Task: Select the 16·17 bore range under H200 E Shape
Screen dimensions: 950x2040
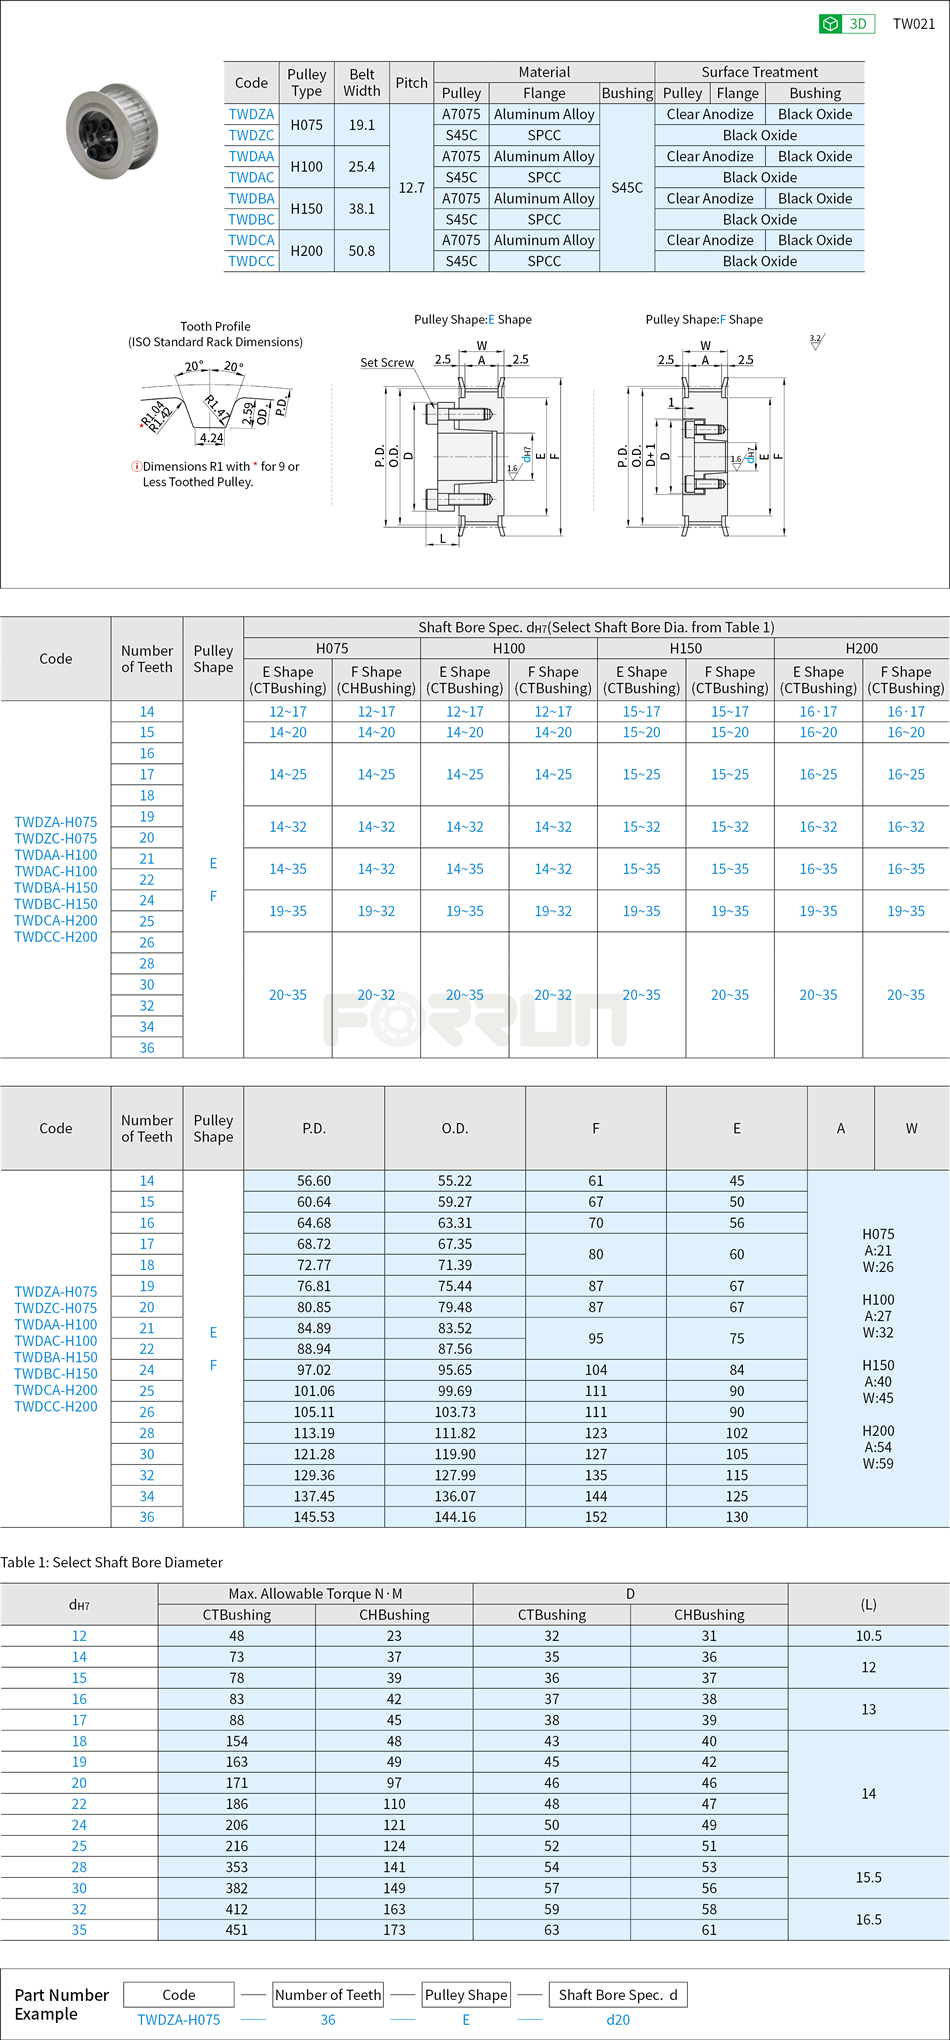Action: click(818, 711)
